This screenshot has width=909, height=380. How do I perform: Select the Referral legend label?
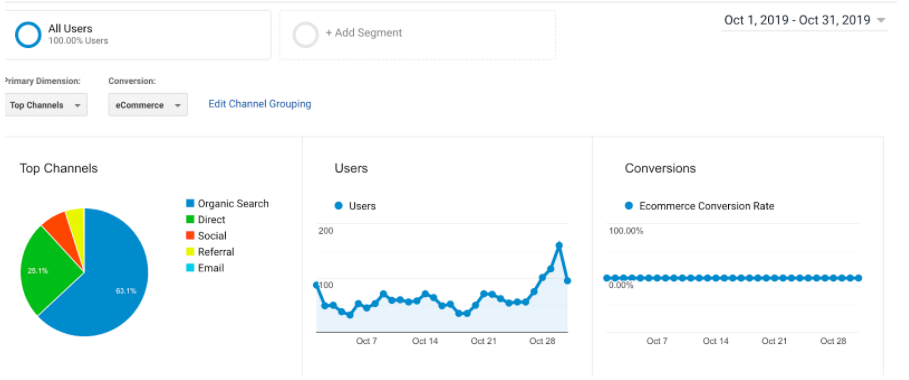click(216, 252)
